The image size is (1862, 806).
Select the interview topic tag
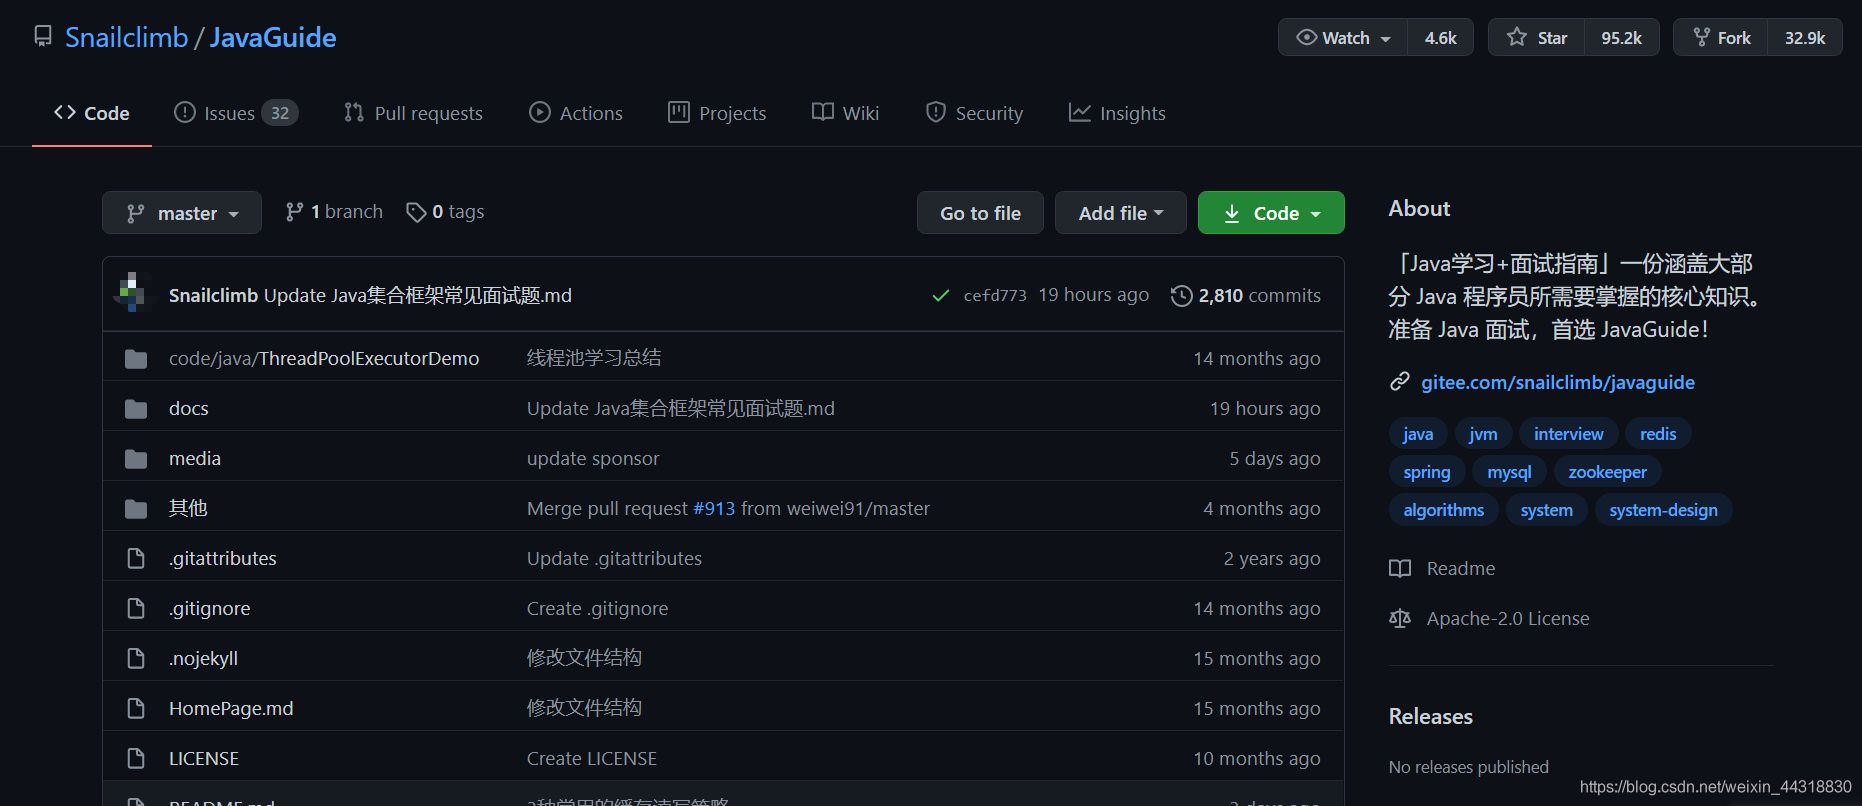[x=1568, y=433]
